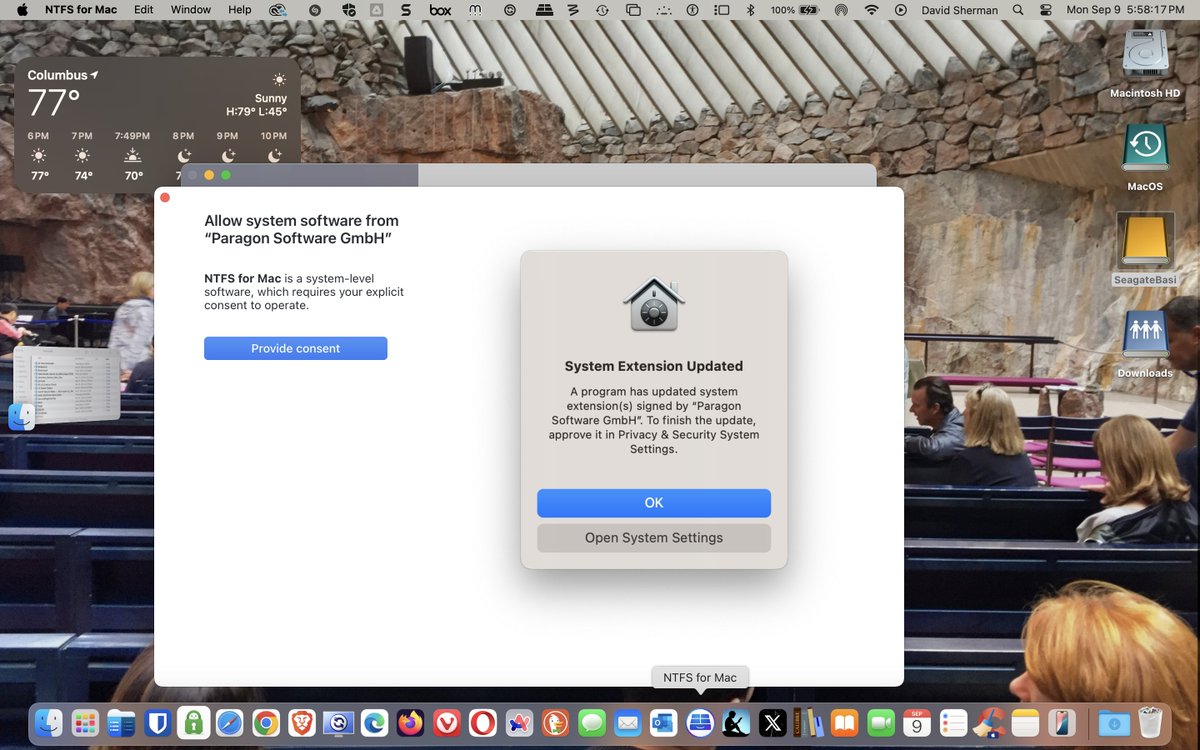This screenshot has height=750, width=1200.
Task: Open Kindle from the Dock
Action: pyautogui.click(x=736, y=722)
